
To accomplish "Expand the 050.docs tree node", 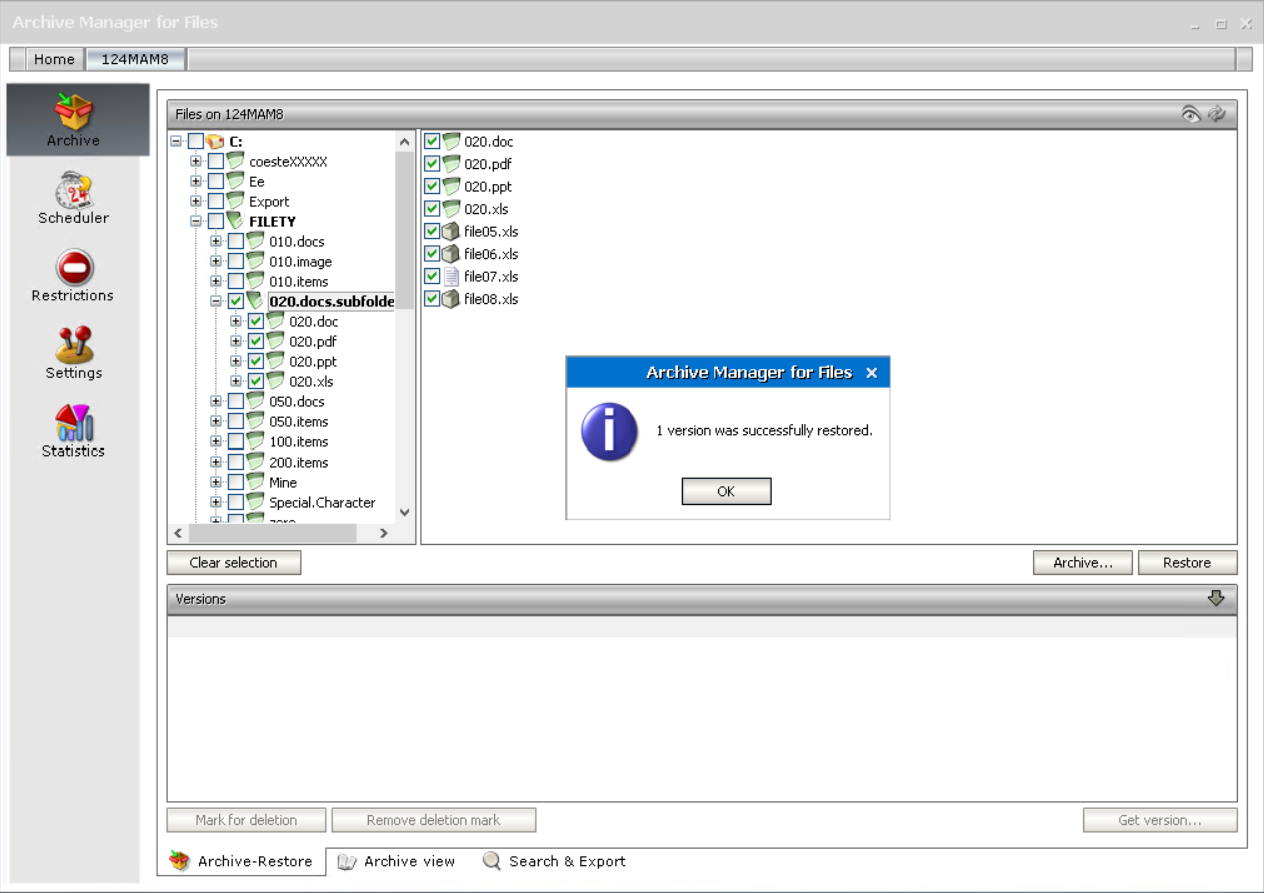I will click(x=216, y=401).
